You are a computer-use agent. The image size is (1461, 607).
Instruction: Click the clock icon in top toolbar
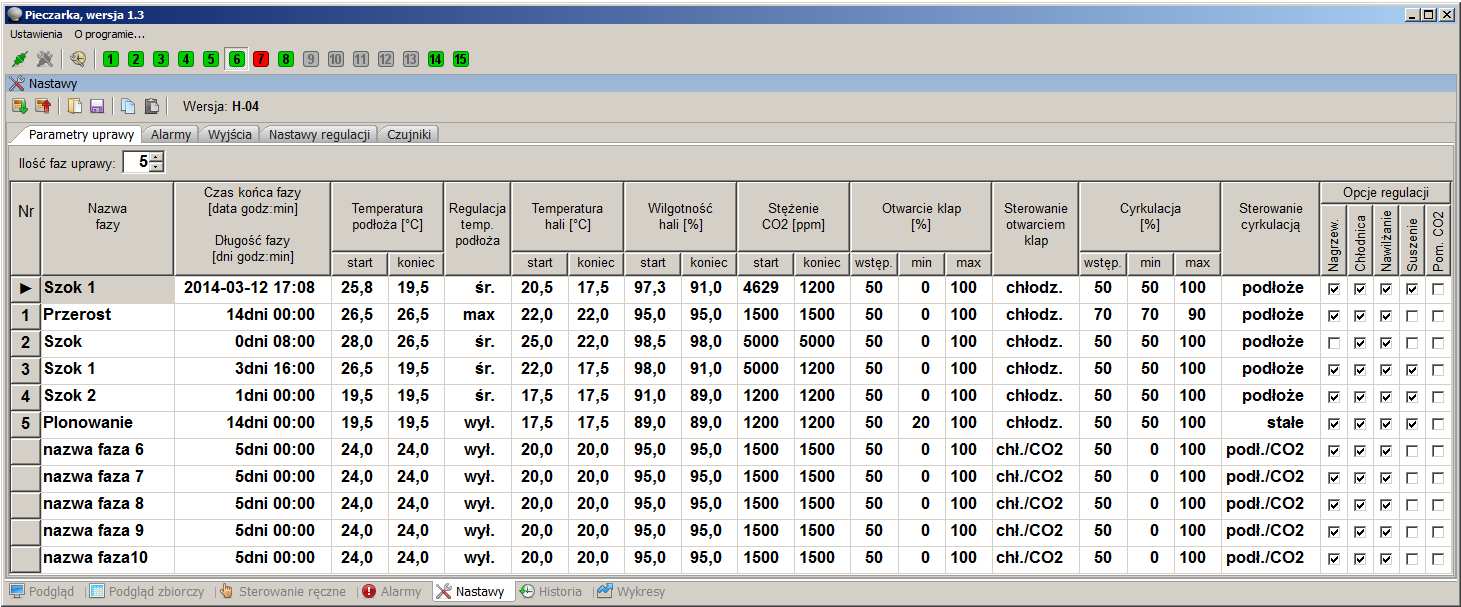[78, 59]
